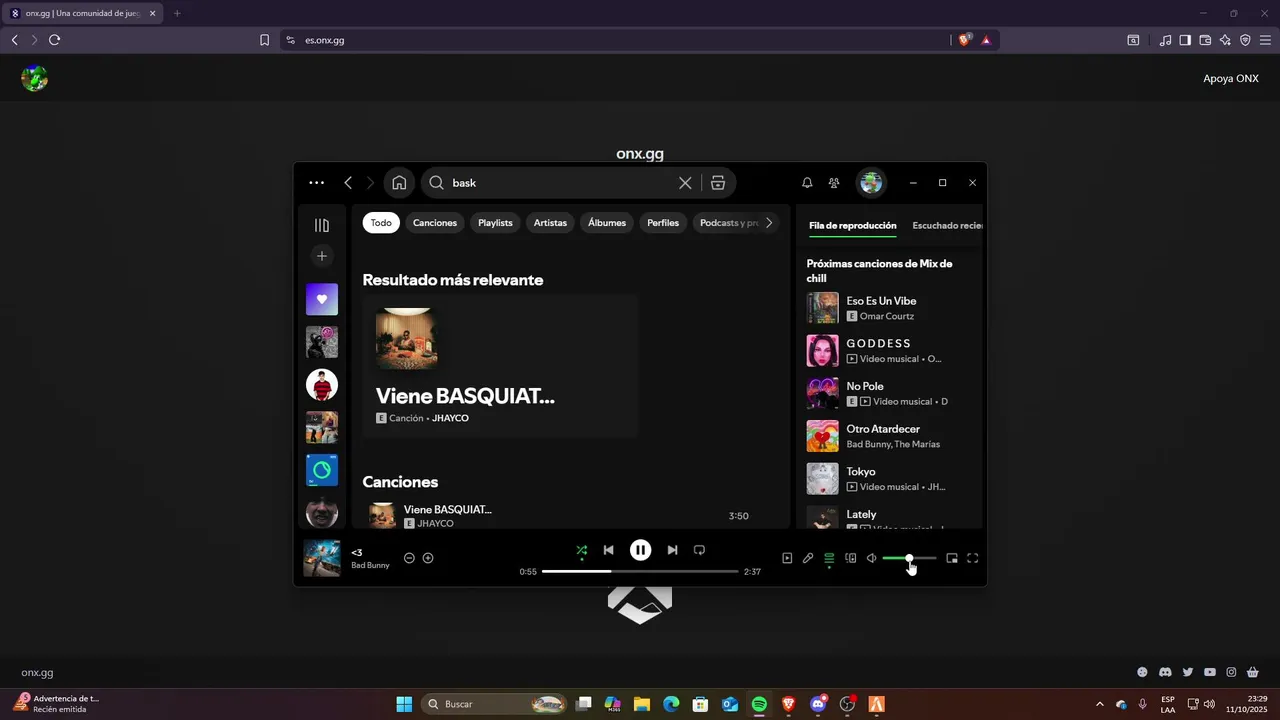Open the Liked Songs playlist
1280x720 pixels.
[322, 299]
